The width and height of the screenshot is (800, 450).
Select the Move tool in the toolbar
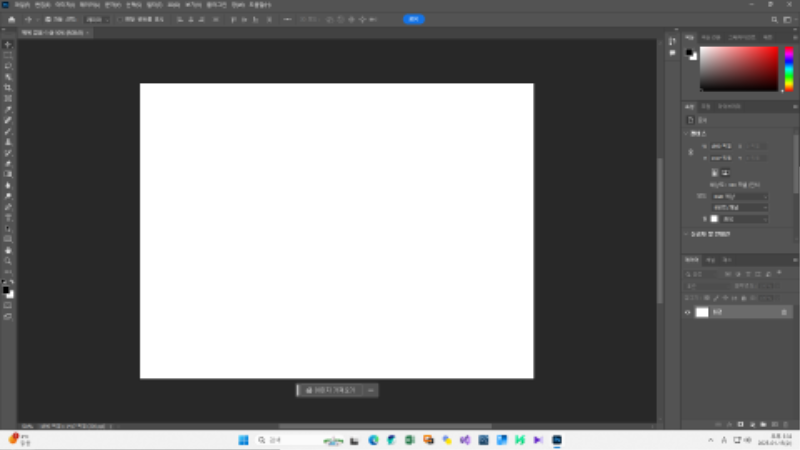pos(8,44)
